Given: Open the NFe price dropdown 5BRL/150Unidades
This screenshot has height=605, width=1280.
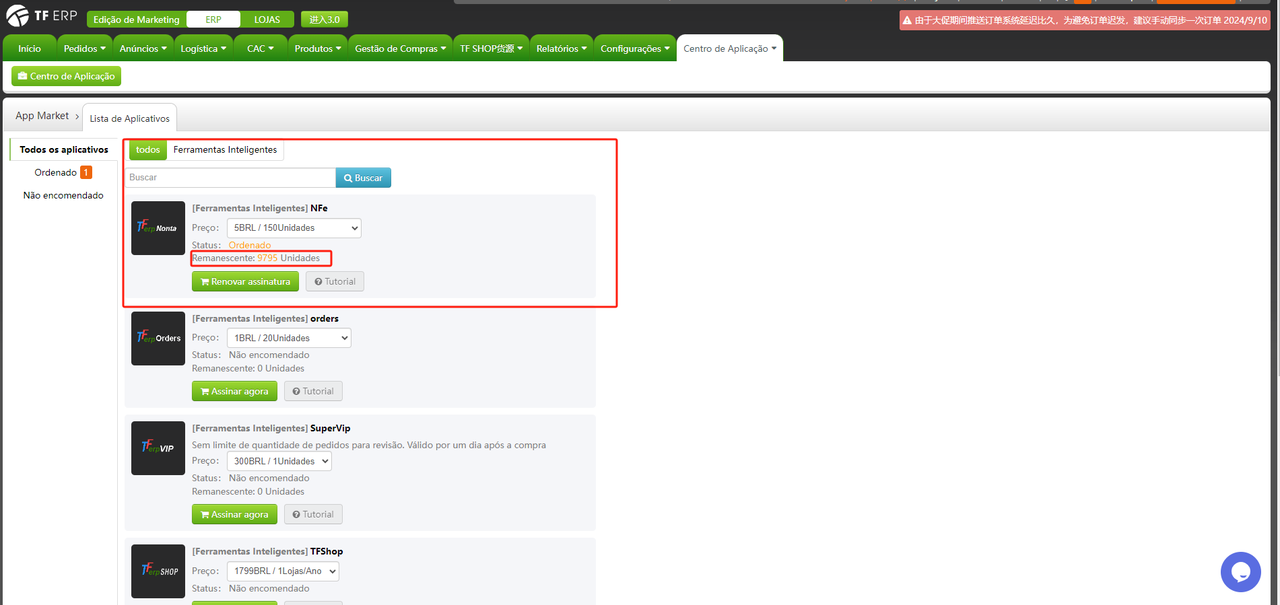Looking at the screenshot, I should point(293,227).
